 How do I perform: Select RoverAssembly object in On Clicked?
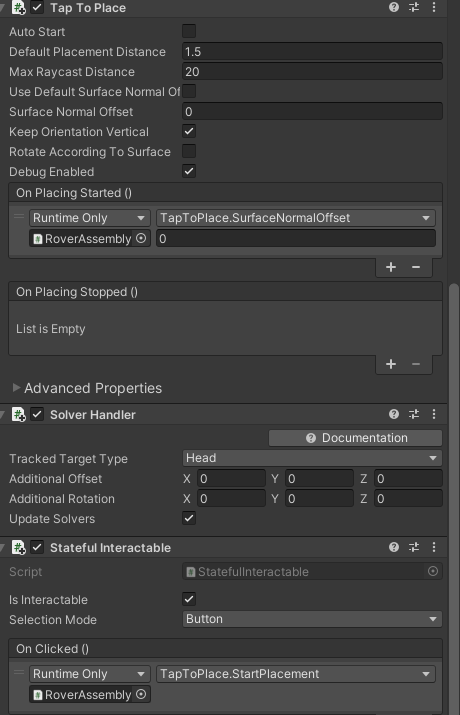[x=83, y=694]
